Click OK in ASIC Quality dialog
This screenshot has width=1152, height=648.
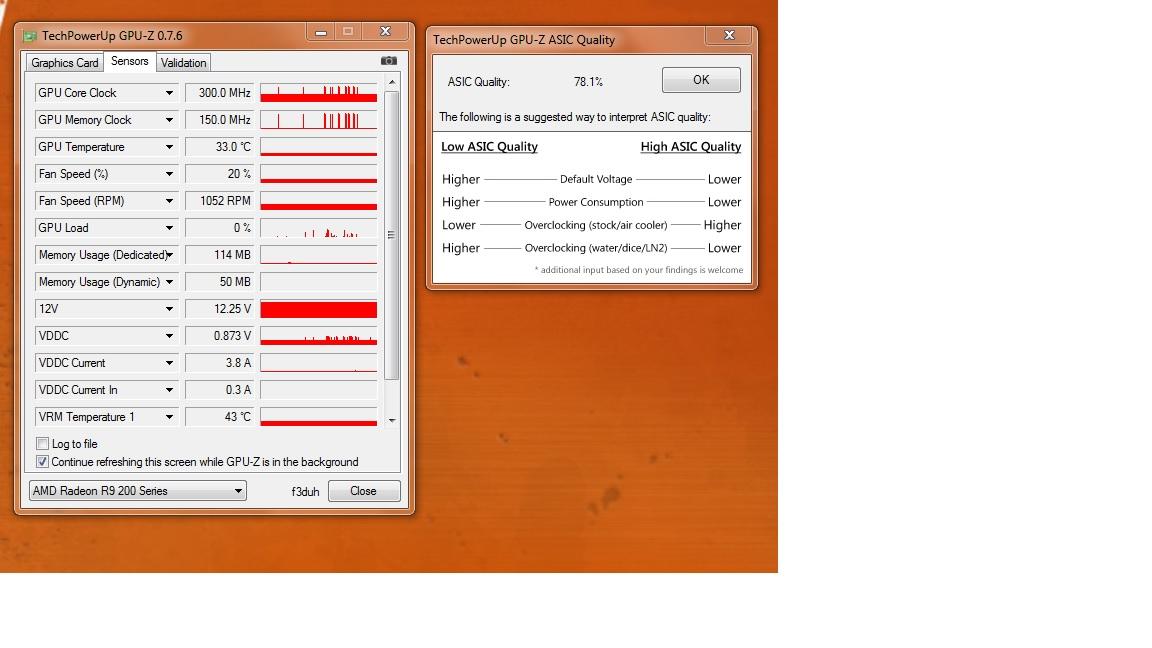tap(701, 80)
